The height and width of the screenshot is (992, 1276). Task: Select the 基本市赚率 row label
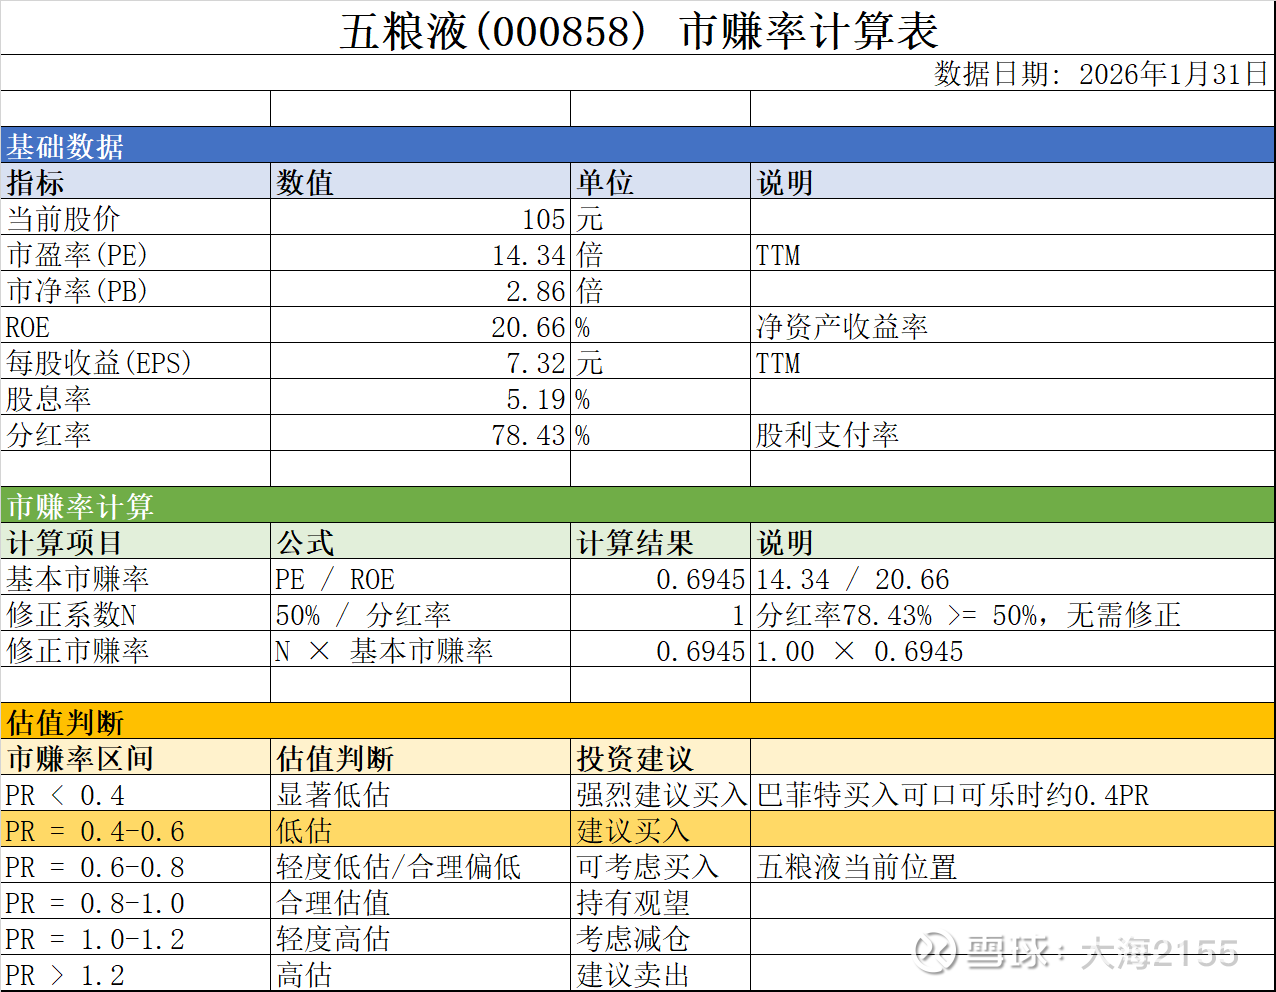pyautogui.click(x=135, y=577)
